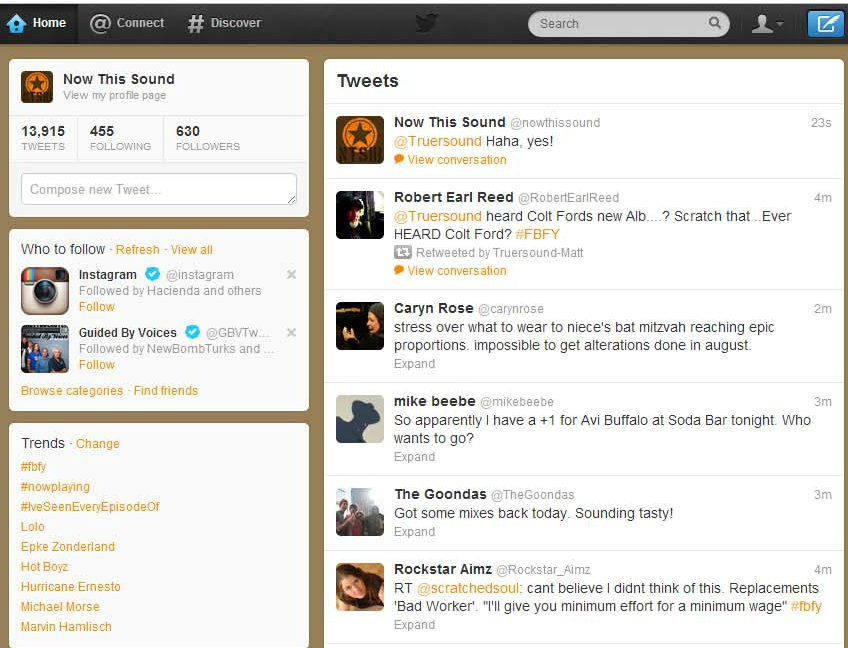
Task: Open the Discover tab
Action: (x=224, y=23)
